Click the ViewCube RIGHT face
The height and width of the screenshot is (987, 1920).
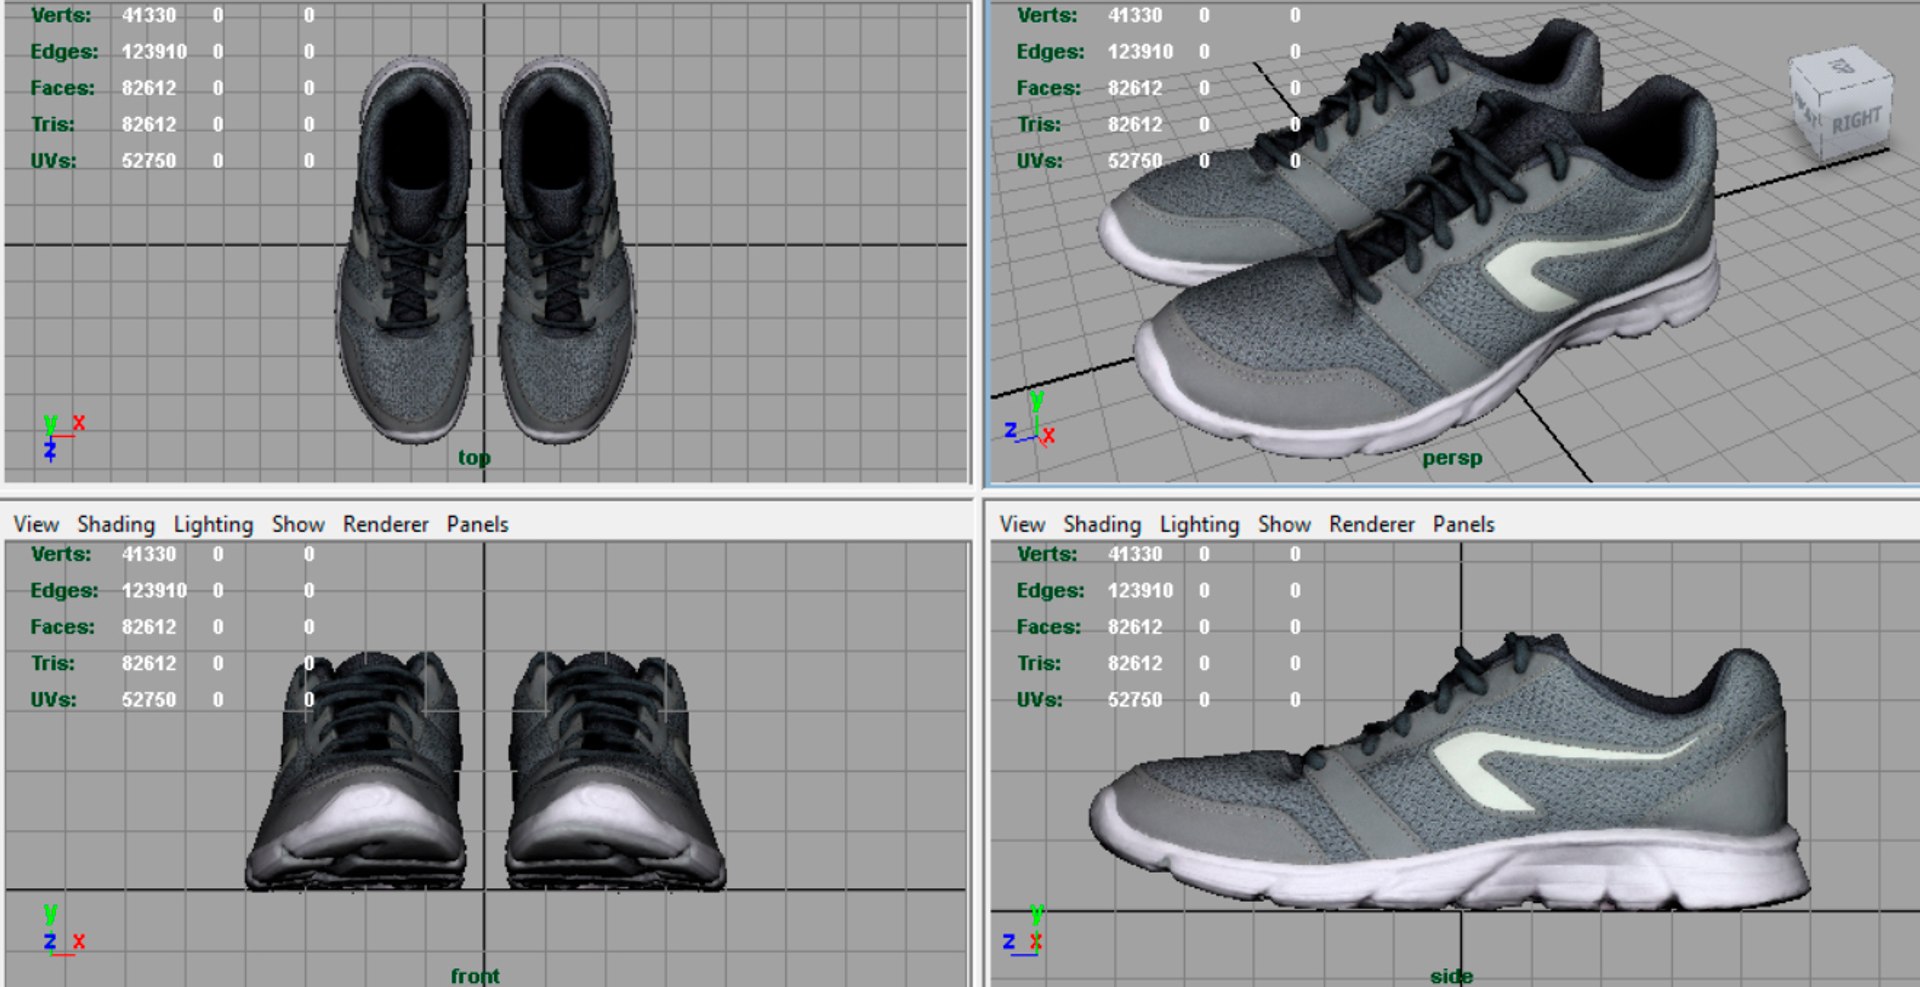[x=1857, y=122]
